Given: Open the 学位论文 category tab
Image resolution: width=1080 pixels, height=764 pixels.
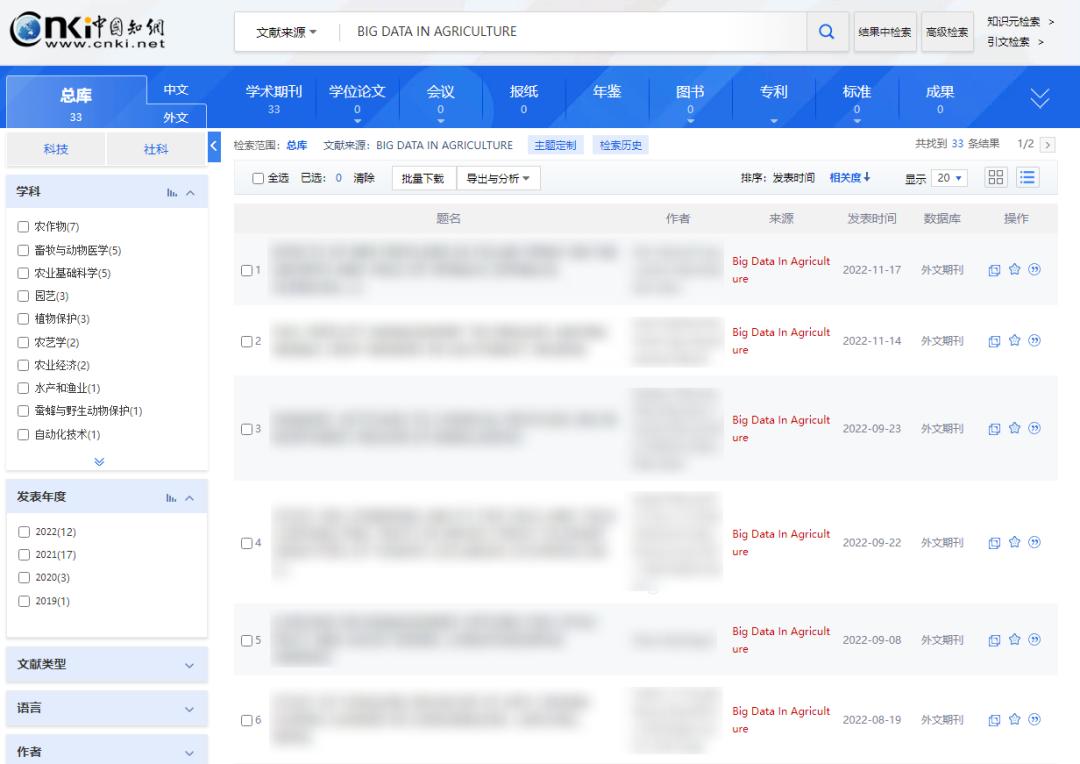Looking at the screenshot, I should [x=357, y=90].
